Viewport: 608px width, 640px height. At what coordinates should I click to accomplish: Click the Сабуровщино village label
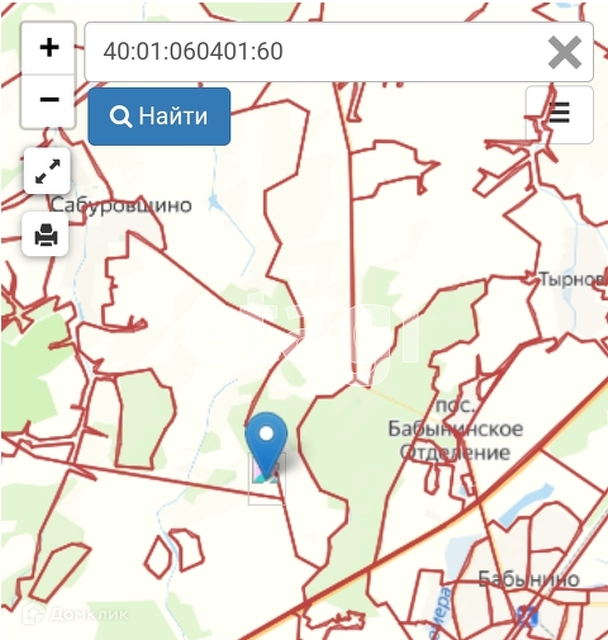pos(121,205)
